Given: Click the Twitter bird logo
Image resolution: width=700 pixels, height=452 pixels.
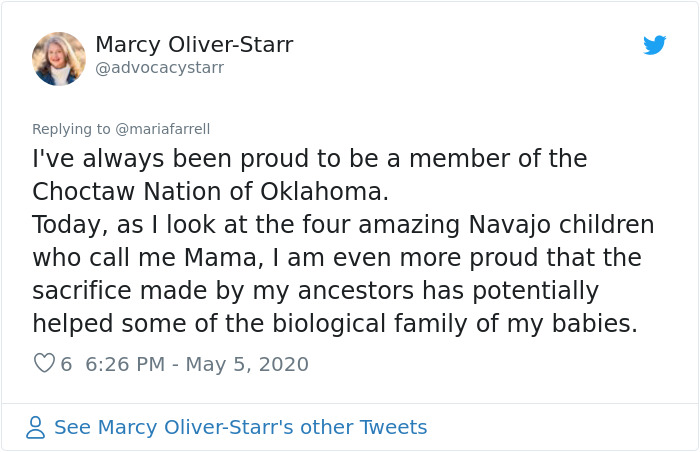Looking at the screenshot, I should pyautogui.click(x=654, y=45).
